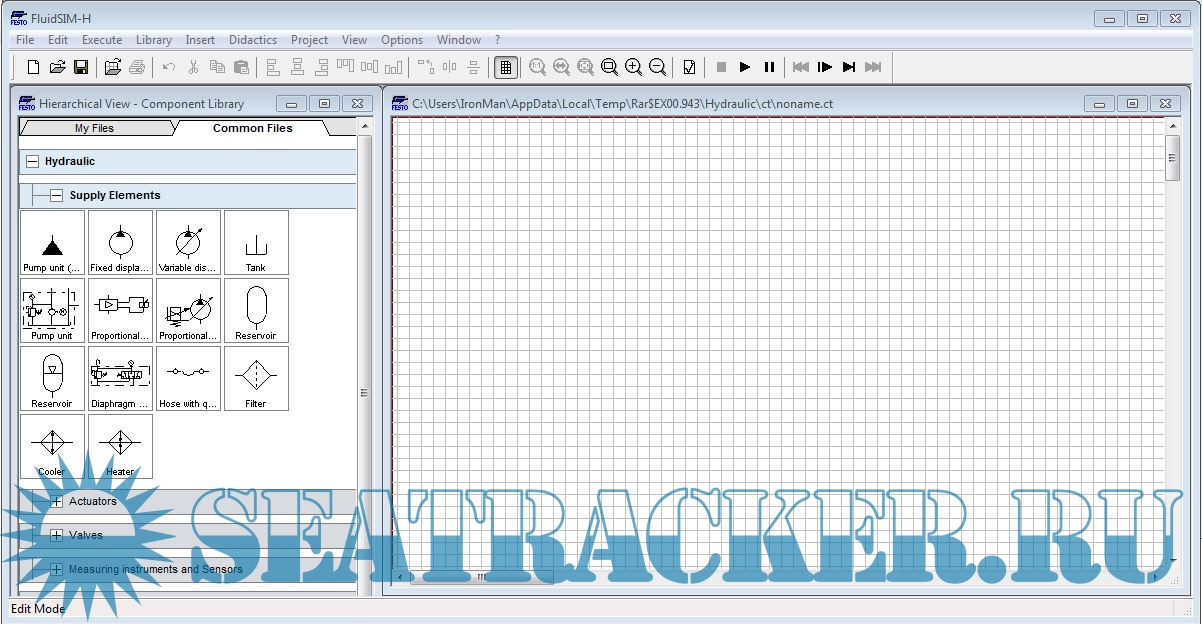
Task: Run the check circuit drawing tool
Action: click(689, 67)
